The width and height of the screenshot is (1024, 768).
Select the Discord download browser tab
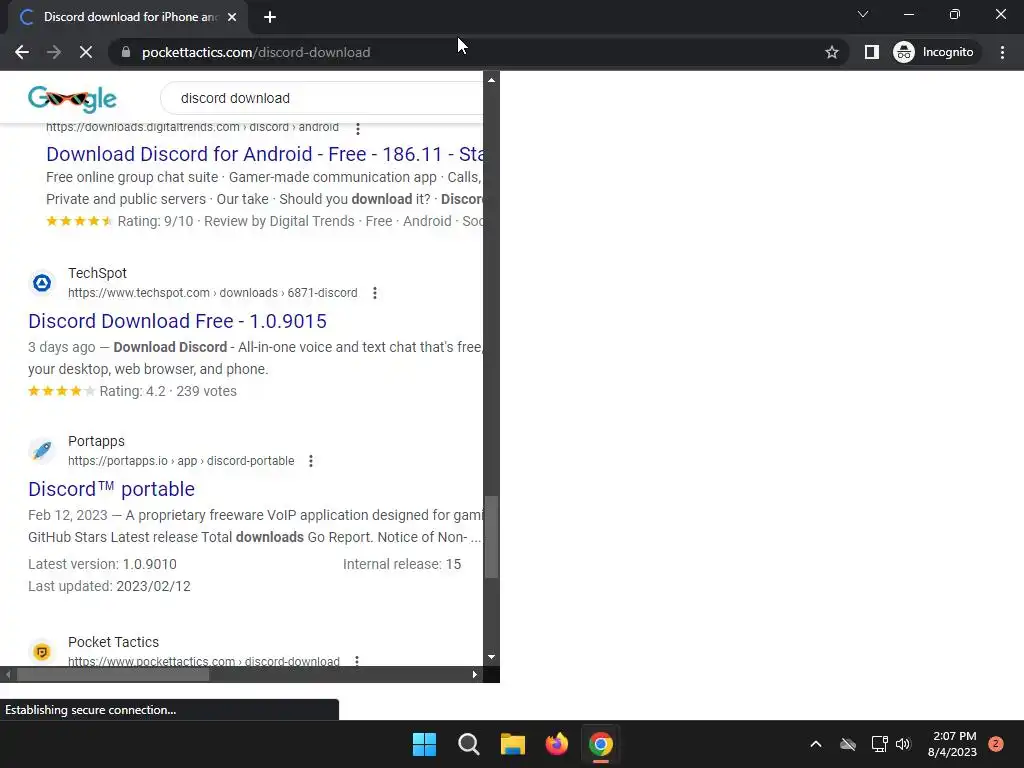coord(128,17)
